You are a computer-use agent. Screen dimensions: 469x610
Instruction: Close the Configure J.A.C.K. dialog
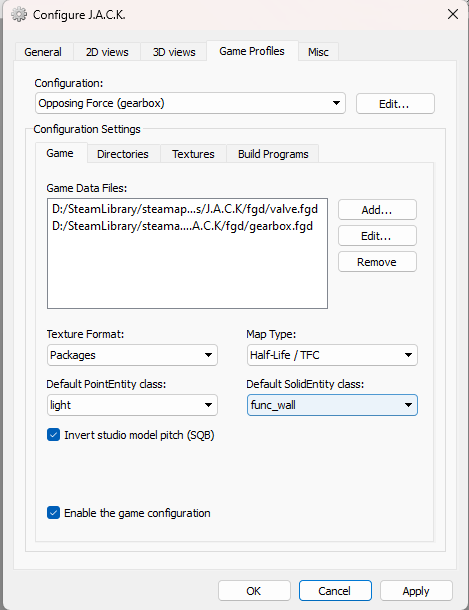[x=453, y=14]
